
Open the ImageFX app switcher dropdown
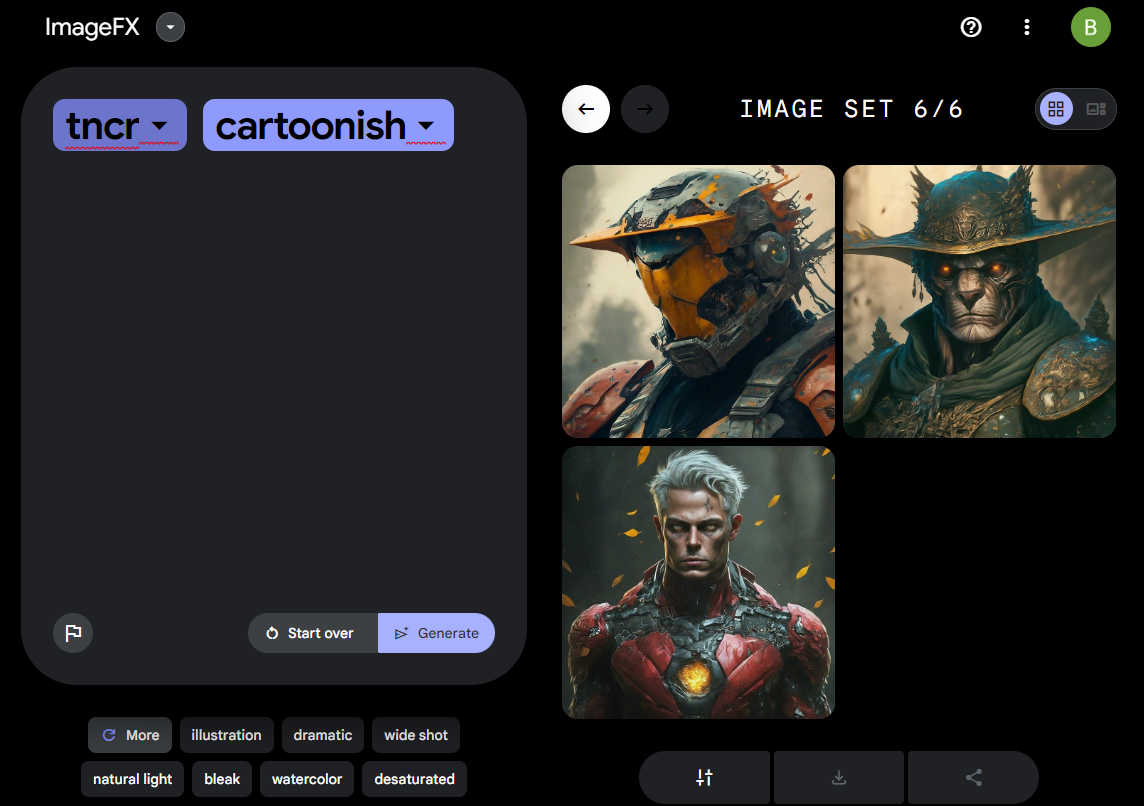pos(170,28)
